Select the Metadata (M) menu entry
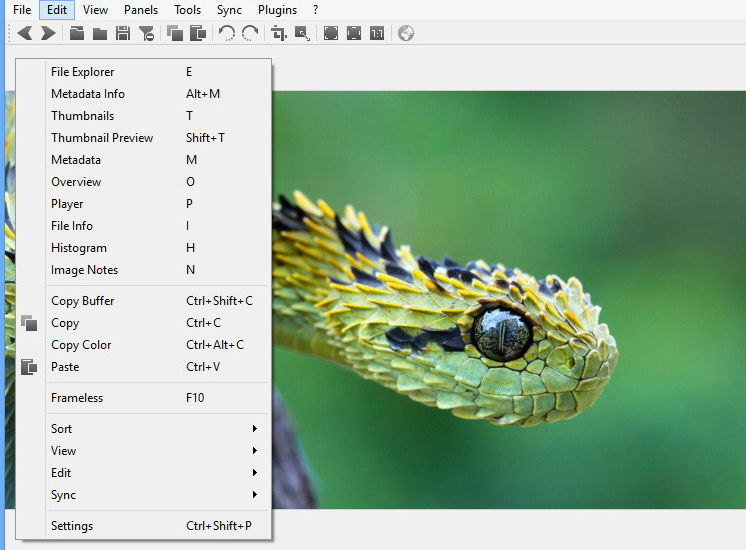Screen dimensions: 746x550 point(144,160)
